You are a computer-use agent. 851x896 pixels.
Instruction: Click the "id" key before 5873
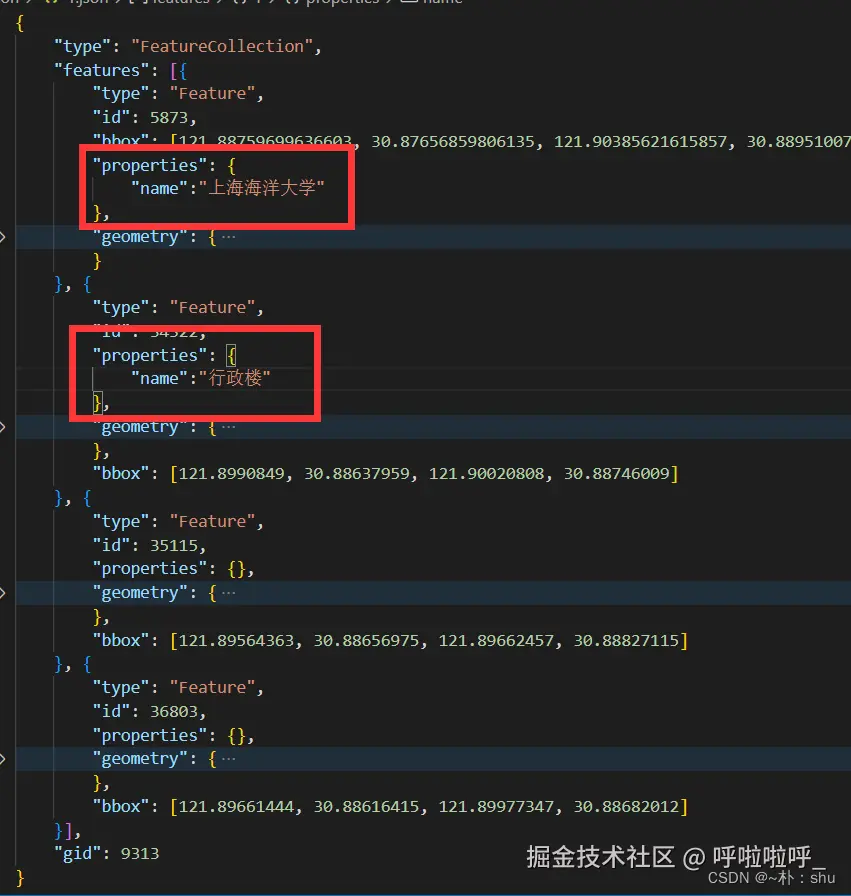point(111,118)
